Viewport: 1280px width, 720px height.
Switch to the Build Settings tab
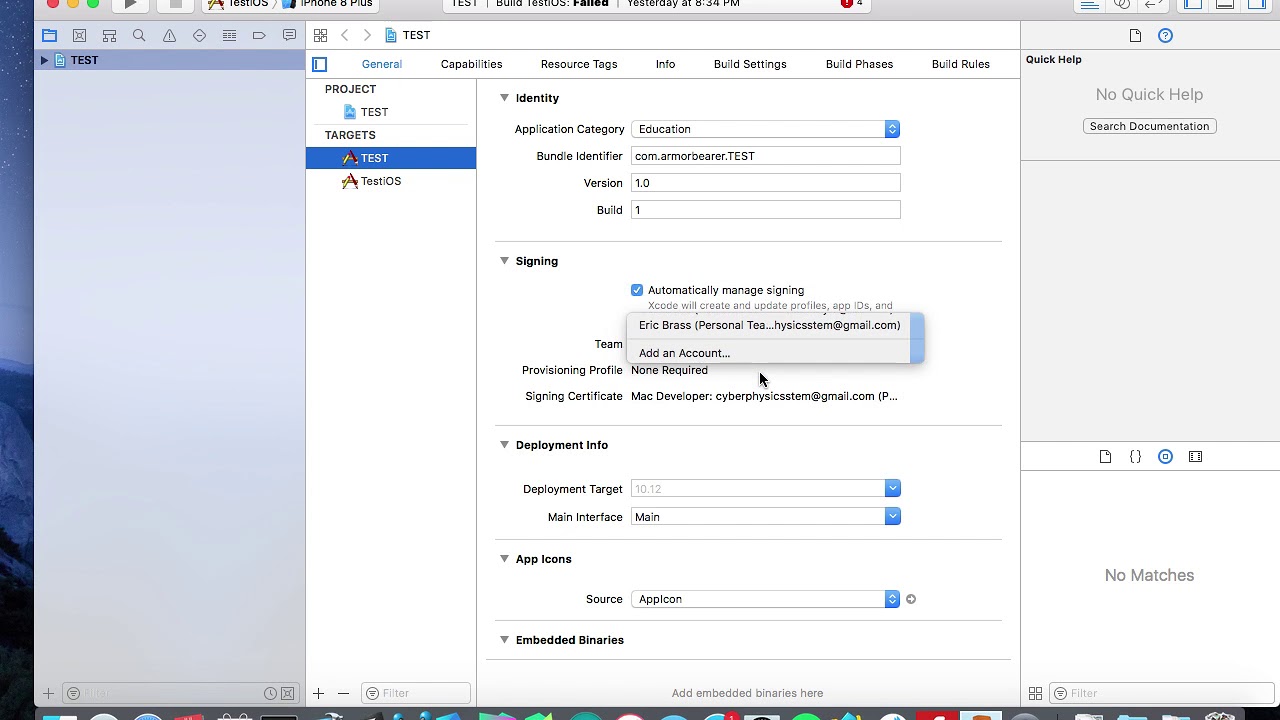pyautogui.click(x=750, y=64)
